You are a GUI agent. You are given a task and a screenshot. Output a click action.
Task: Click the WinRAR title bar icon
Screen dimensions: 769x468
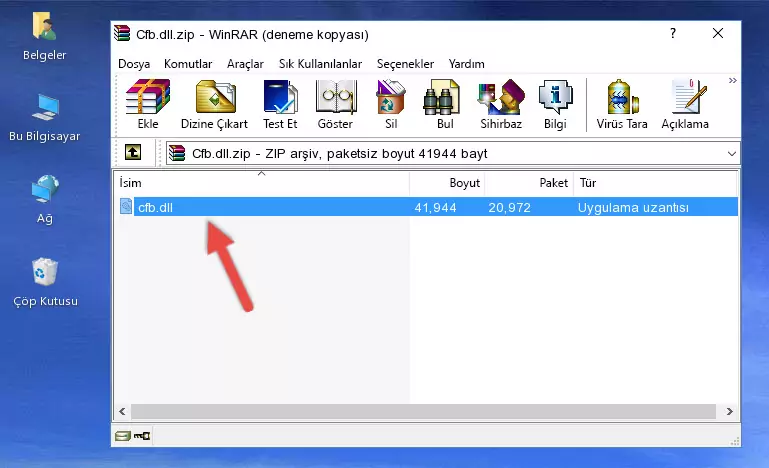[x=122, y=33]
